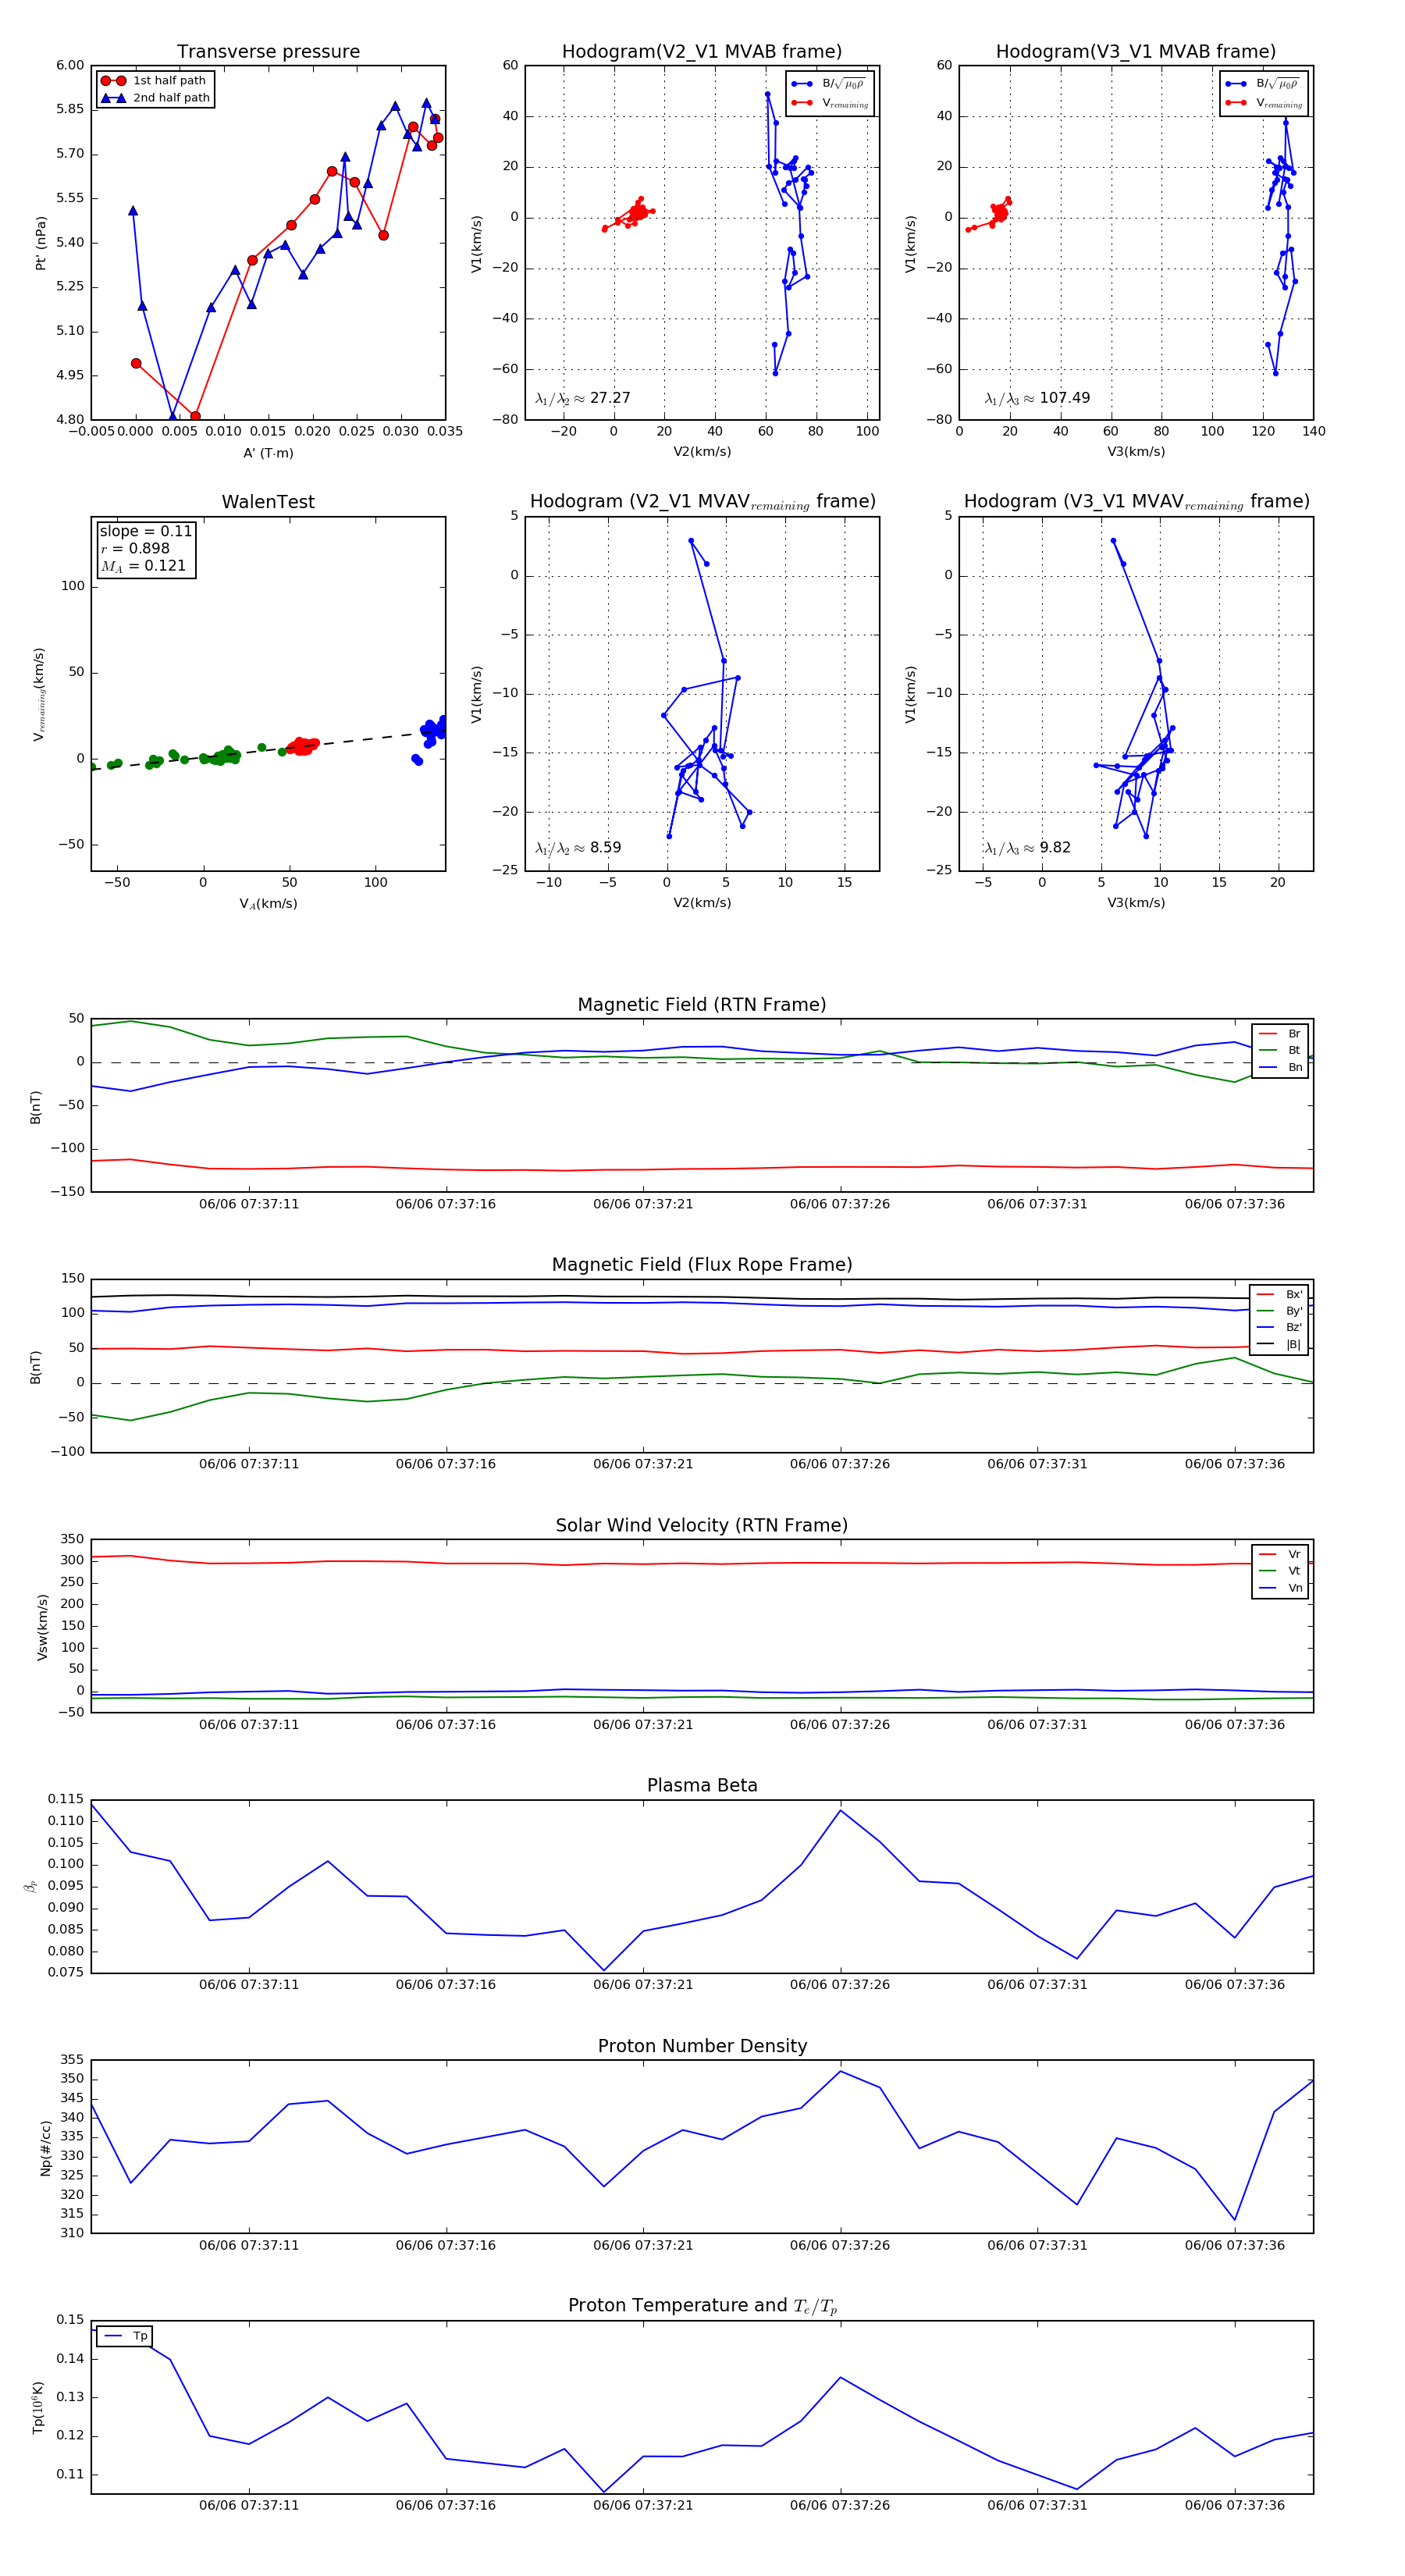Screen dimensions: 1405x2576
Task: Click the Pt' (nPa) y-axis label
Action: tap(41, 243)
